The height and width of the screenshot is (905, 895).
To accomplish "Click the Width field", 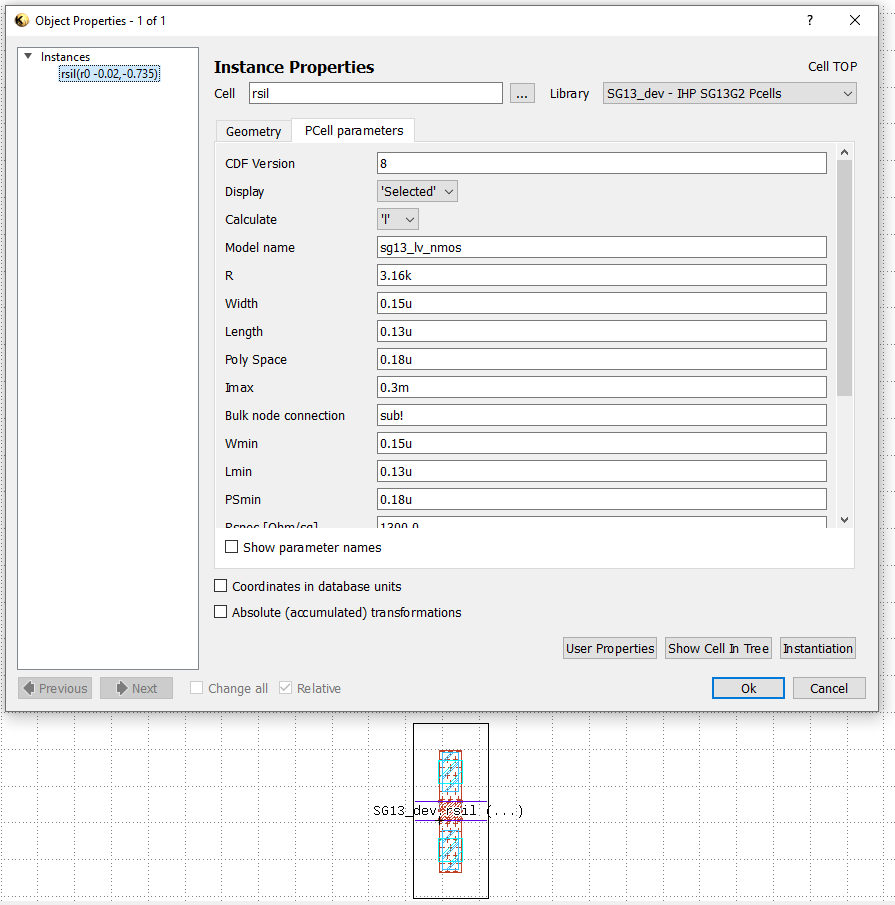I will [x=601, y=304].
